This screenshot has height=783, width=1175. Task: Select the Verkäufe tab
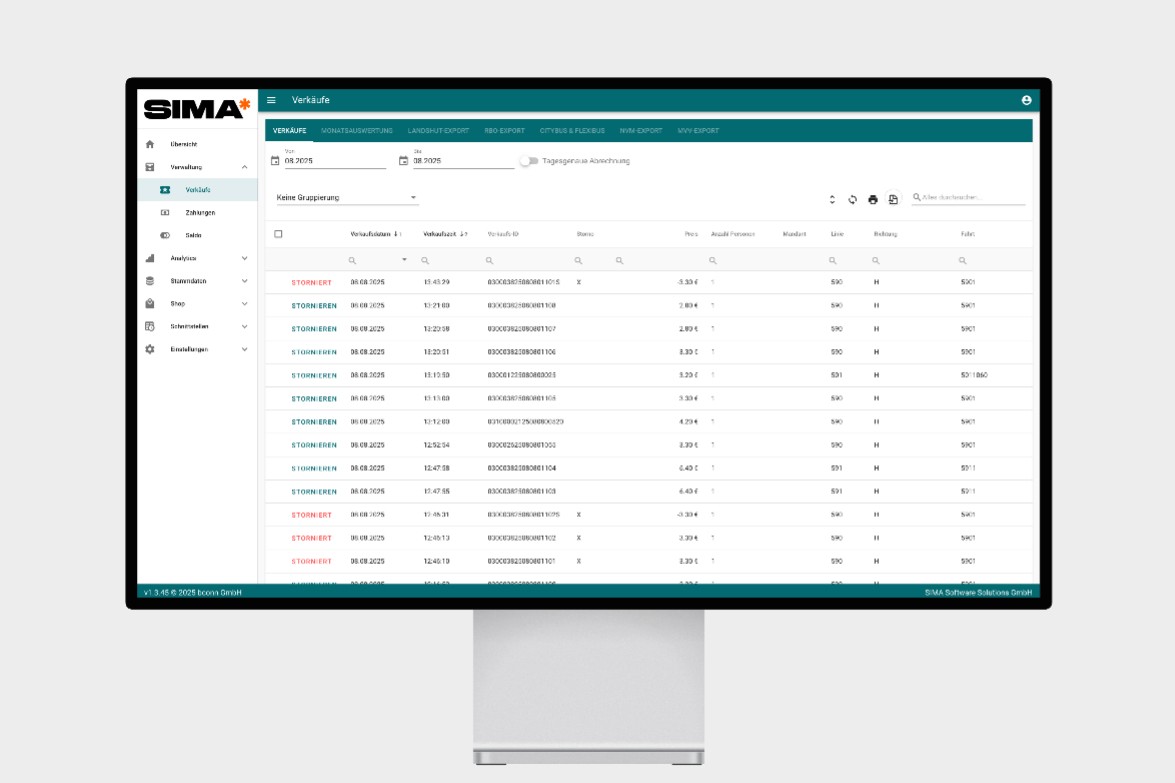pos(289,130)
